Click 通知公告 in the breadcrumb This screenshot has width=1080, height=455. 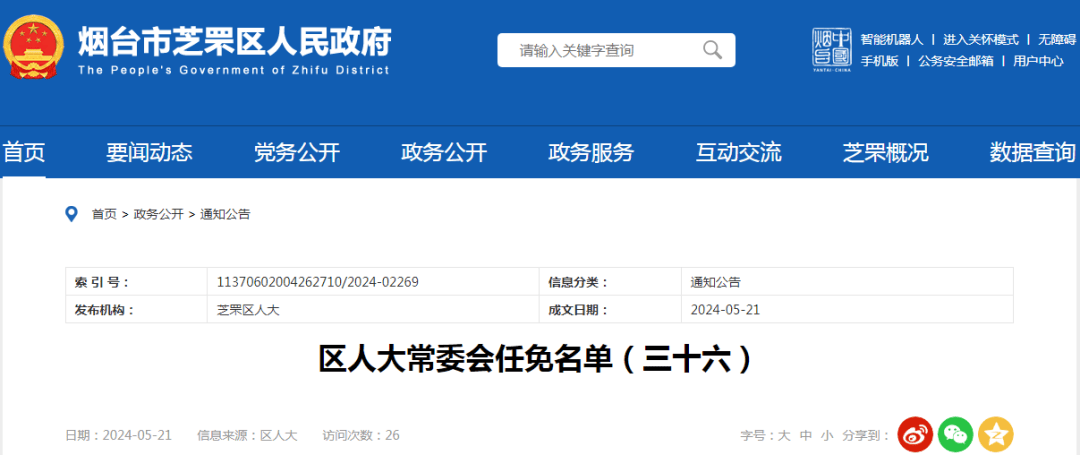[x=225, y=214]
